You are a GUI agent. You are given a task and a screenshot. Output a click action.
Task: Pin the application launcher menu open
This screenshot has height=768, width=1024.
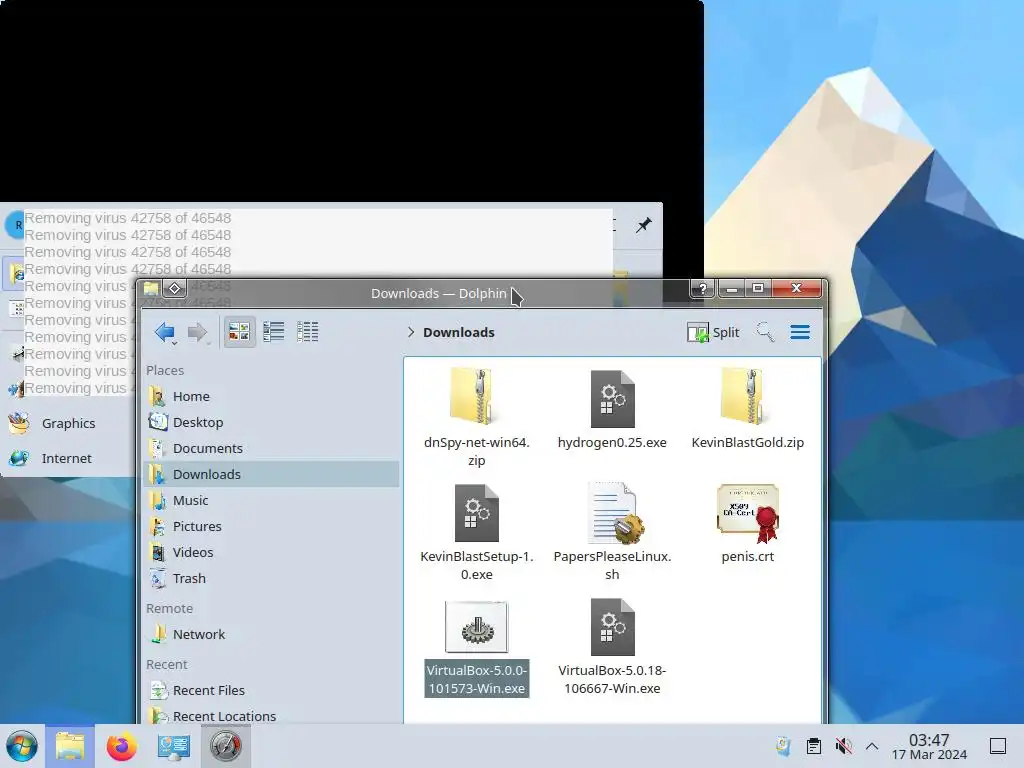644,225
